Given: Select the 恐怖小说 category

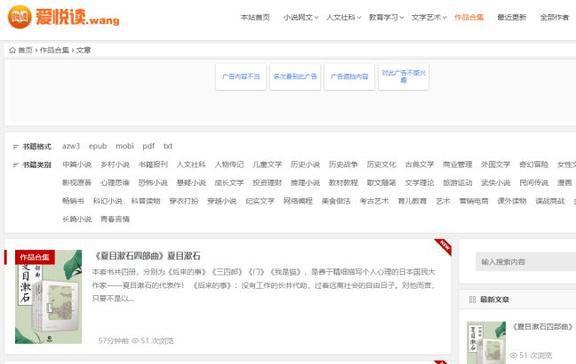Looking at the screenshot, I should coord(153,183).
